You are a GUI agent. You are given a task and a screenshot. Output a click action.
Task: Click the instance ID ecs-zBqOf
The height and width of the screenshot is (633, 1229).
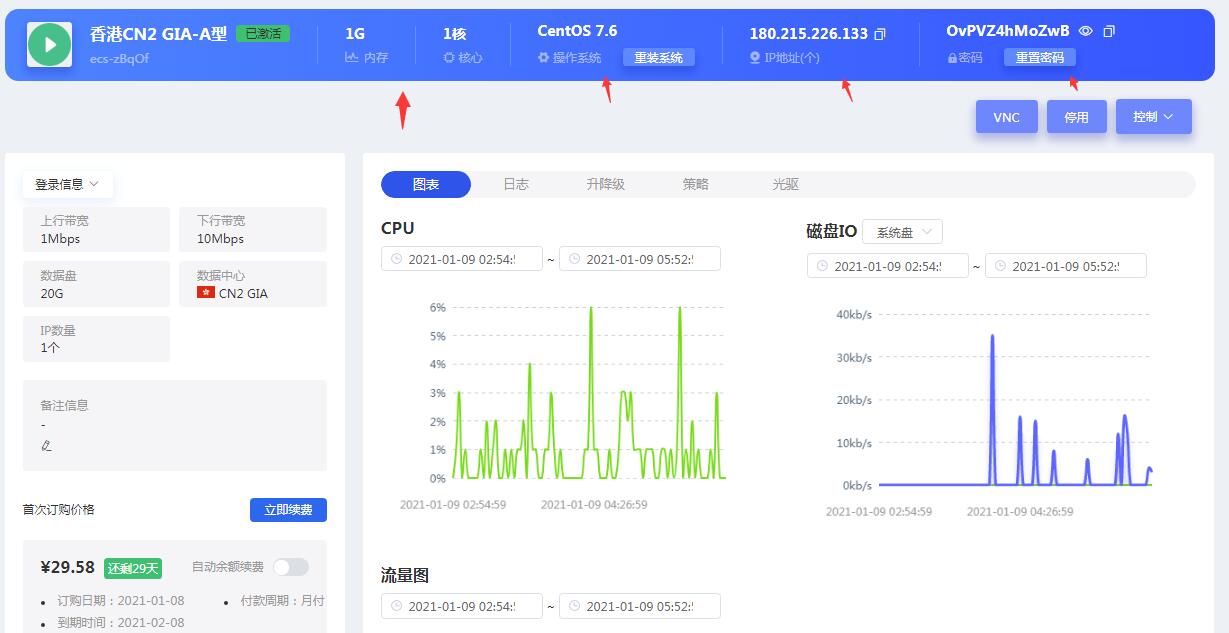(x=120, y=58)
